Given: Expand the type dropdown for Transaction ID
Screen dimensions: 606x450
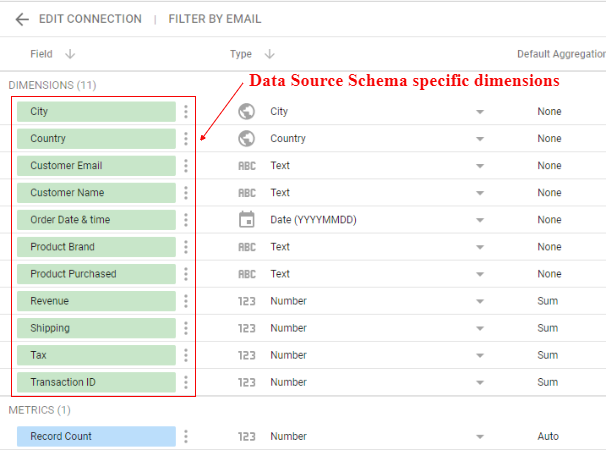Looking at the screenshot, I should [x=480, y=382].
